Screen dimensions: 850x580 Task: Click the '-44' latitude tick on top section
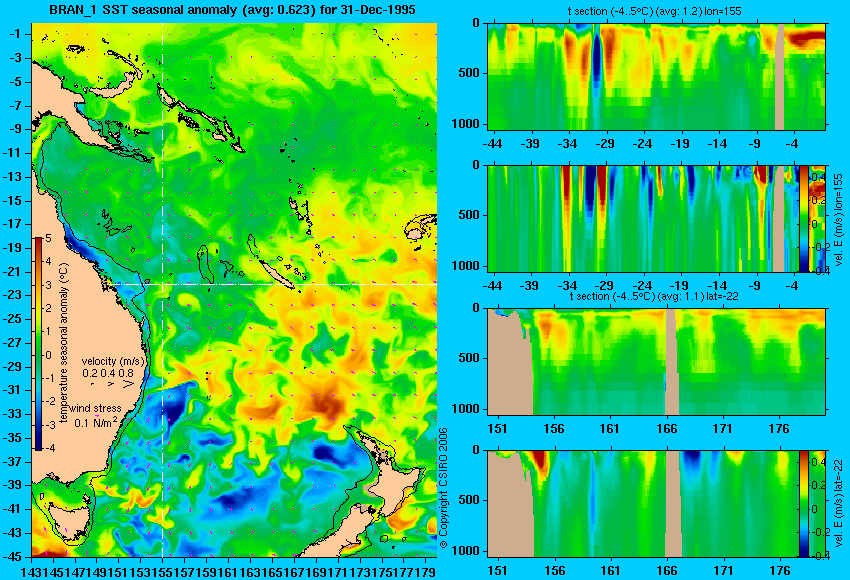pyautogui.click(x=492, y=144)
